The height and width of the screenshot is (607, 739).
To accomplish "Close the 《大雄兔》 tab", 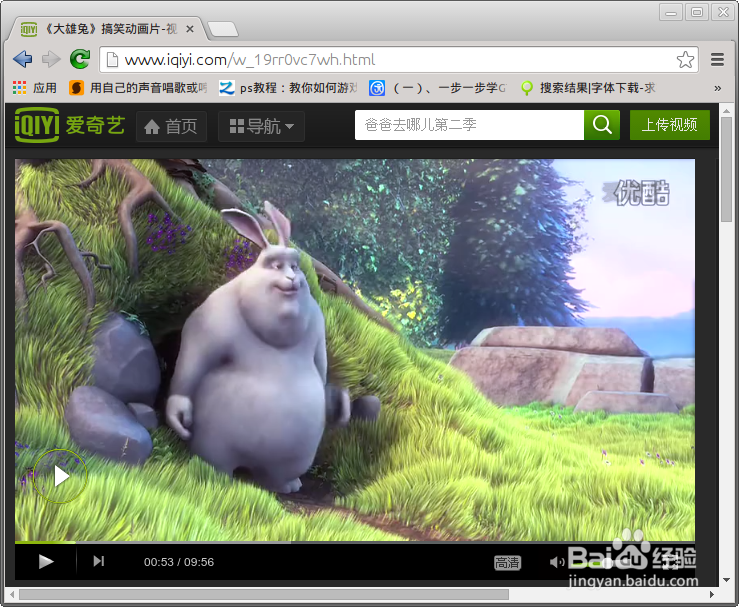I will click(x=190, y=29).
